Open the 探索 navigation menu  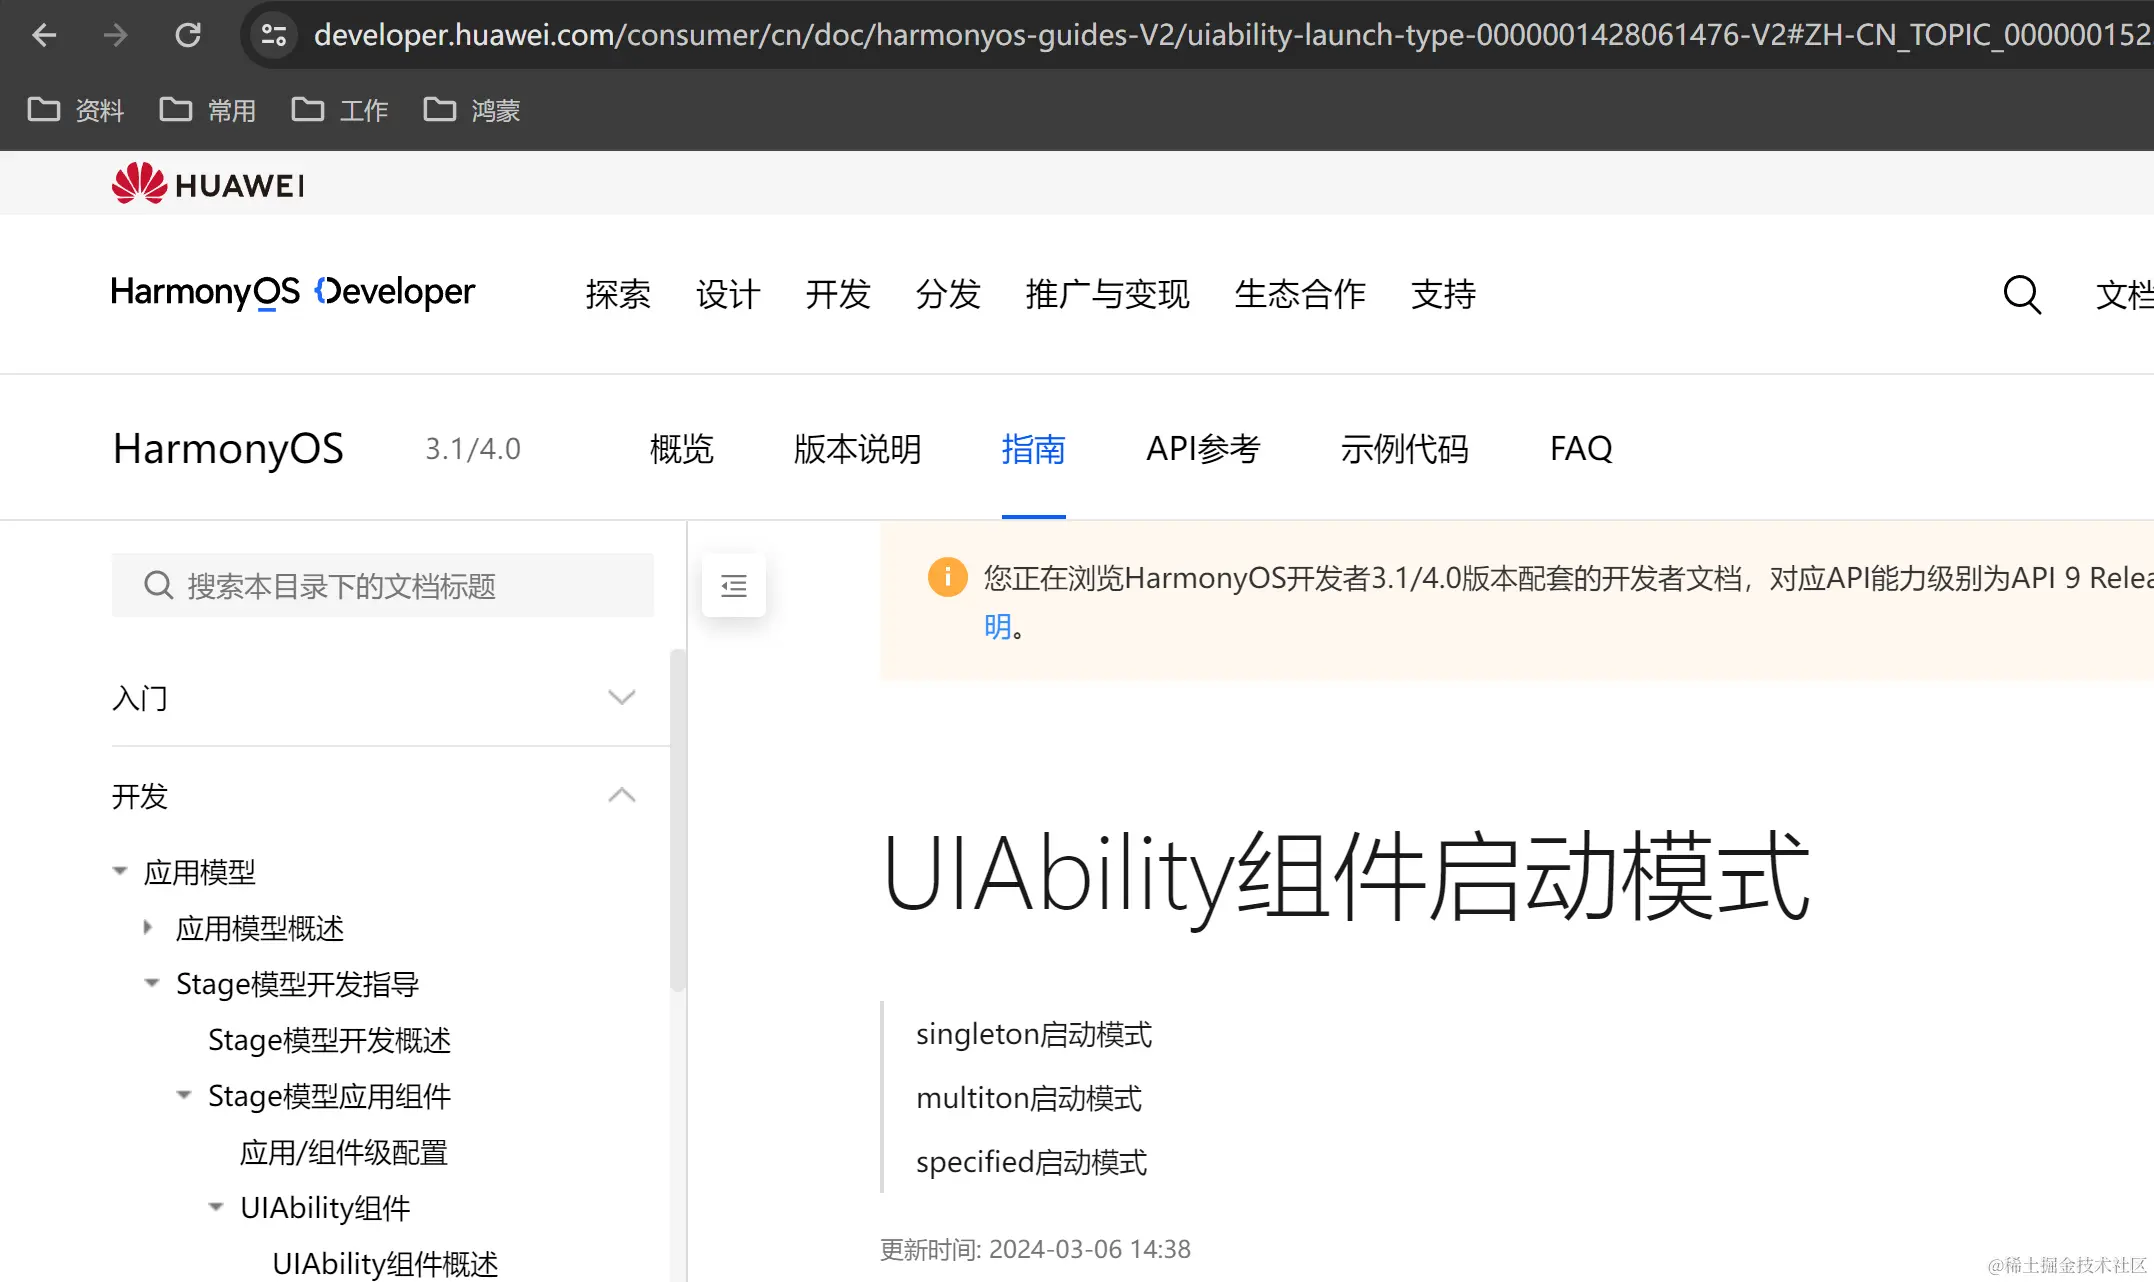[618, 294]
